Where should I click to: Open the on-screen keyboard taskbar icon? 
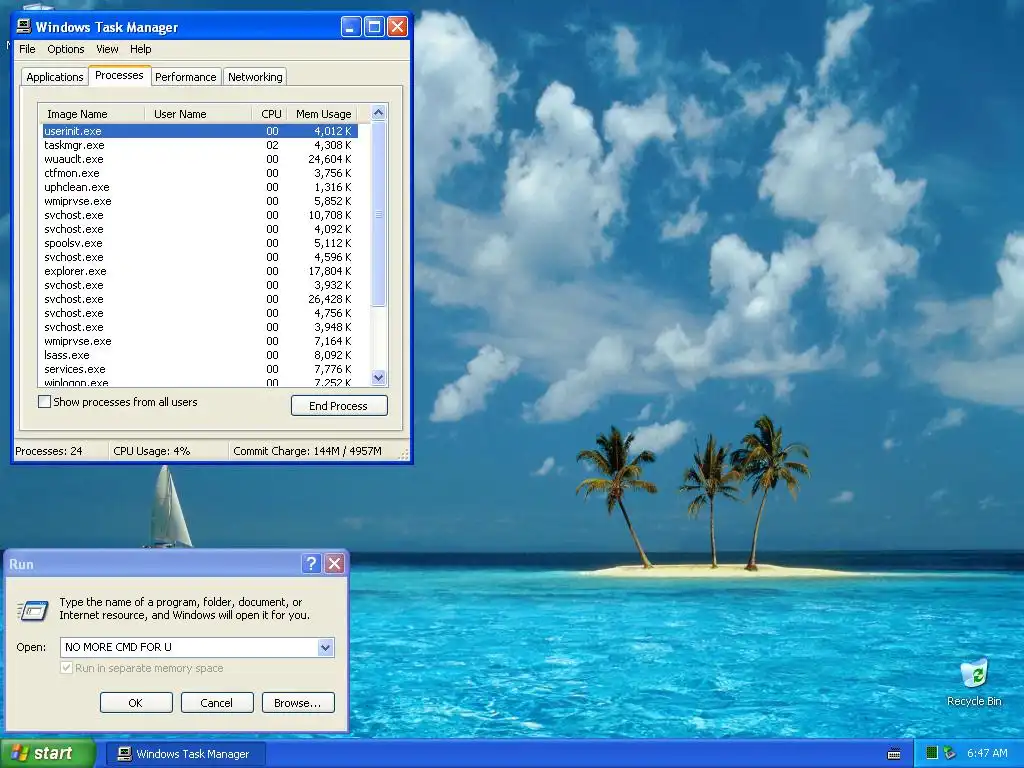(894, 754)
